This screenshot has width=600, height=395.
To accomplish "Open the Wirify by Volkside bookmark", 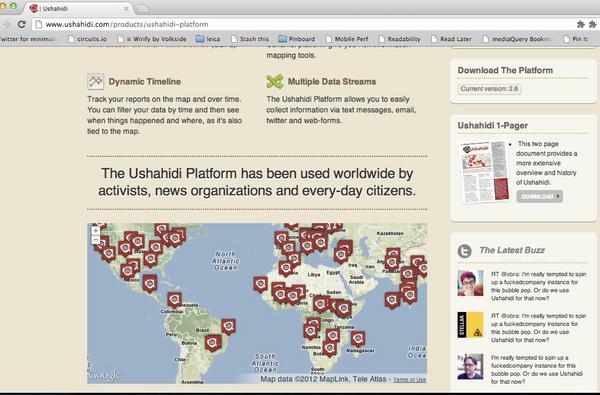I will [152, 39].
